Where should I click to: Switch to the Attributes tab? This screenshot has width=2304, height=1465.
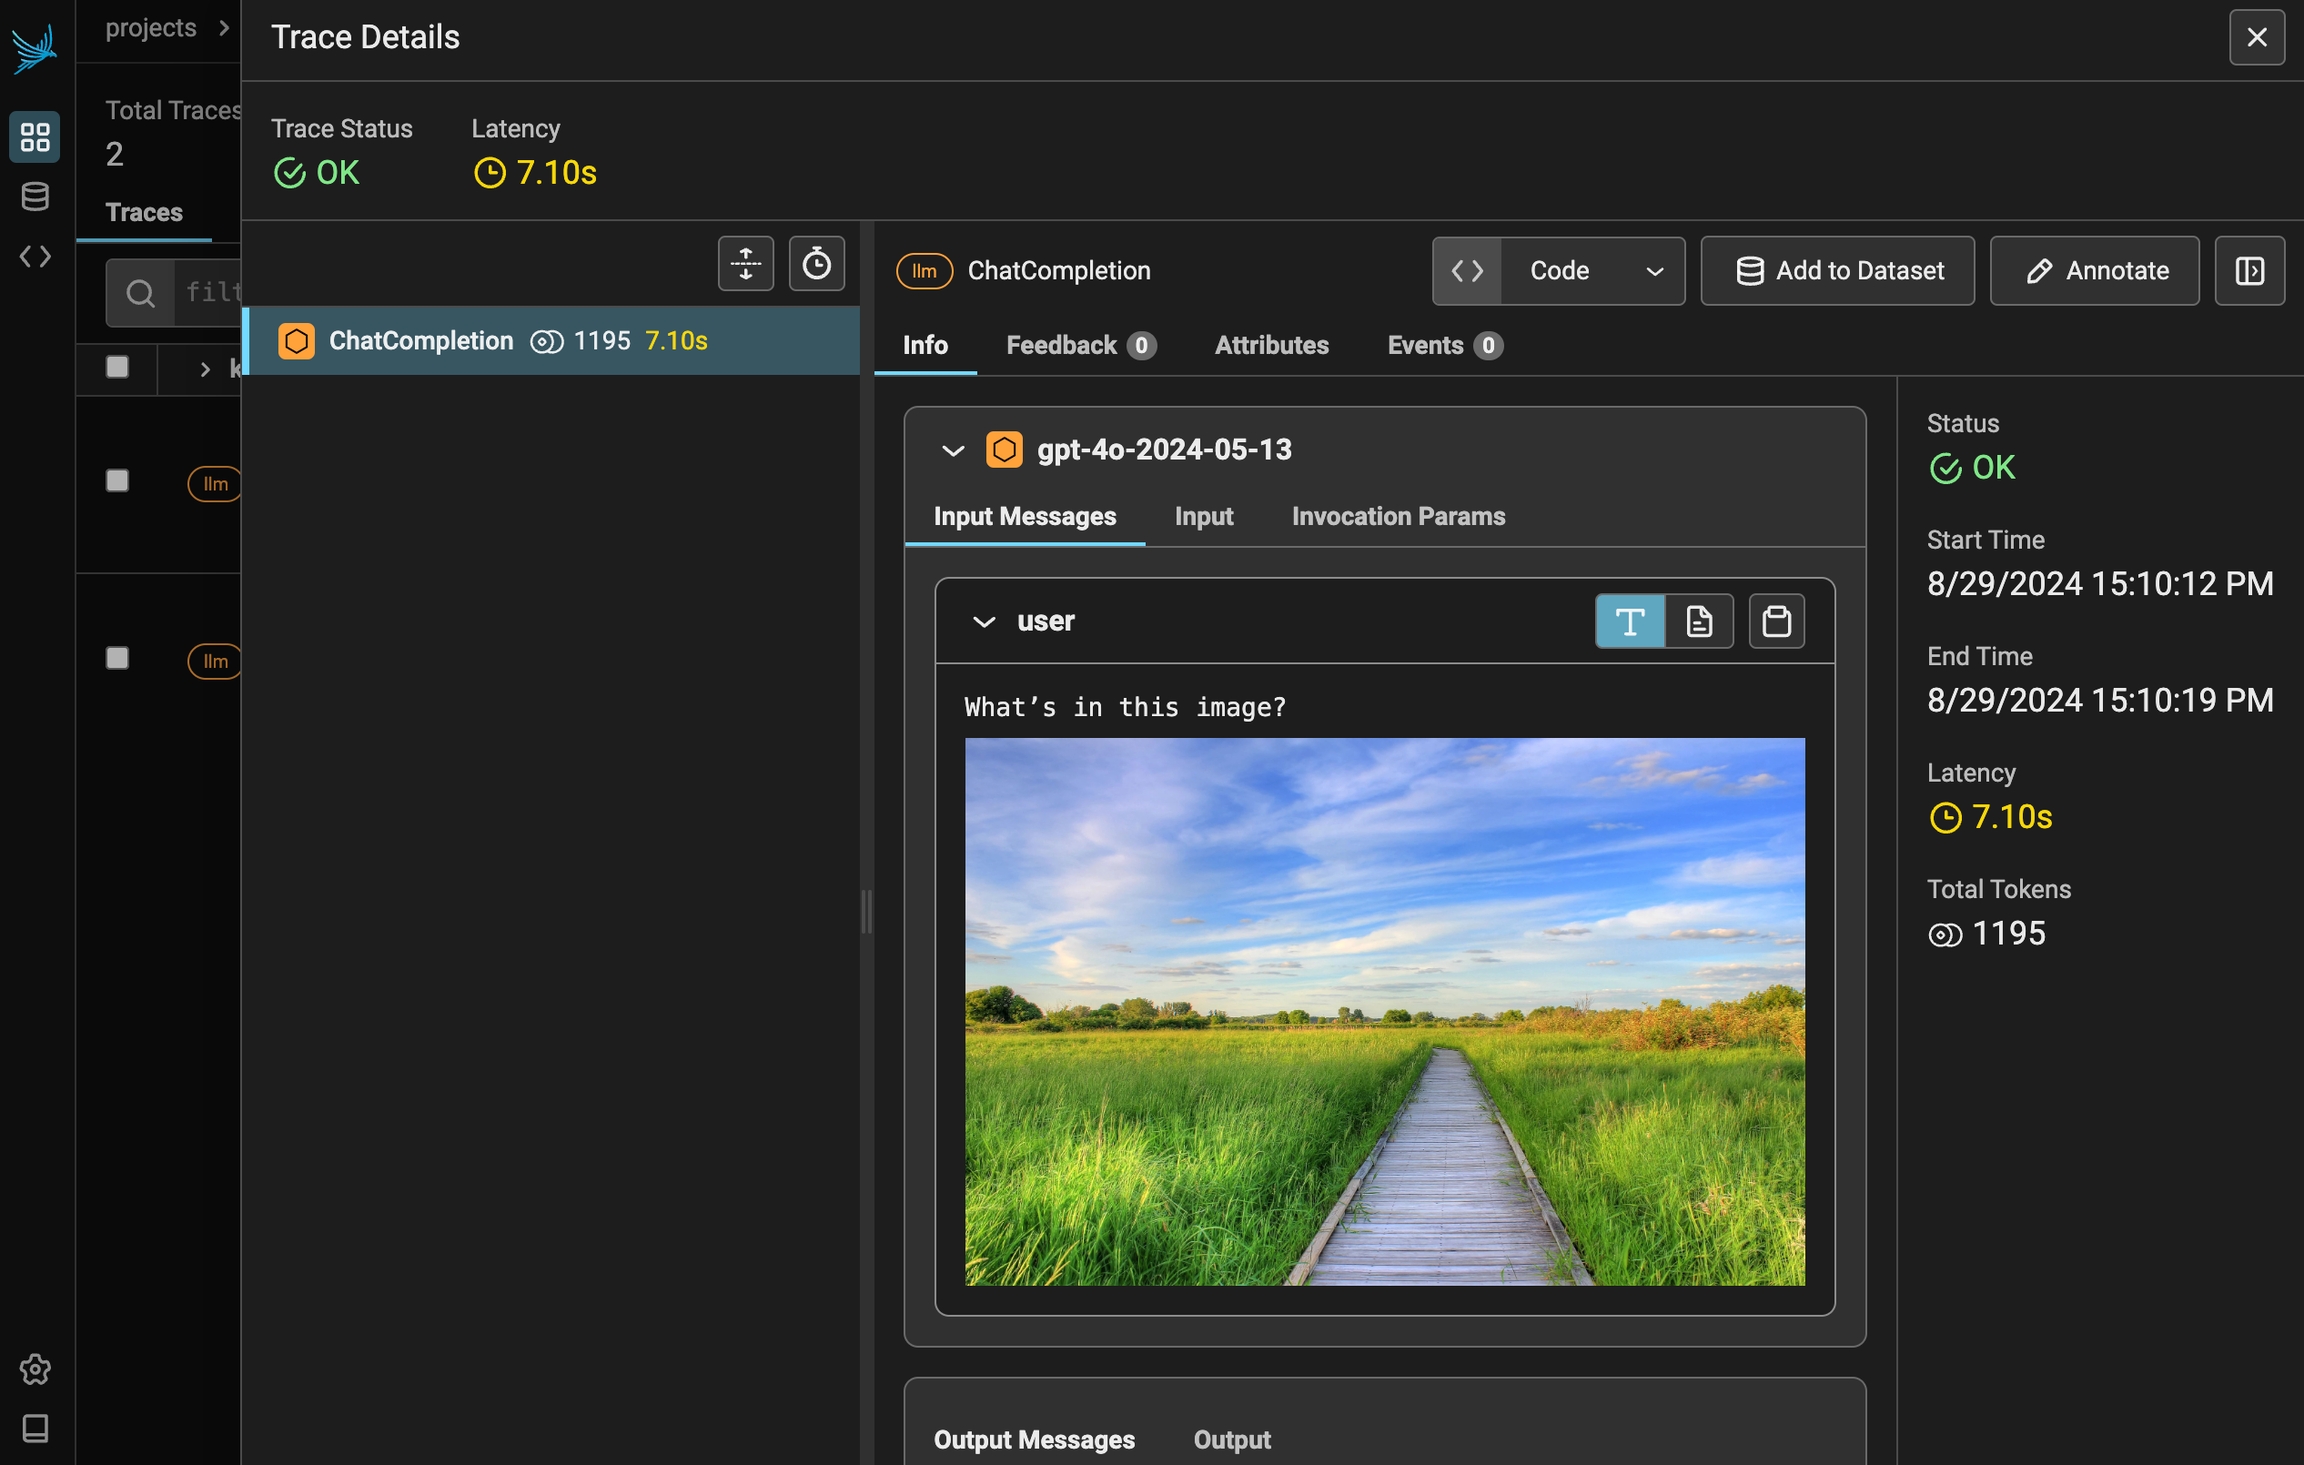tap(1271, 345)
